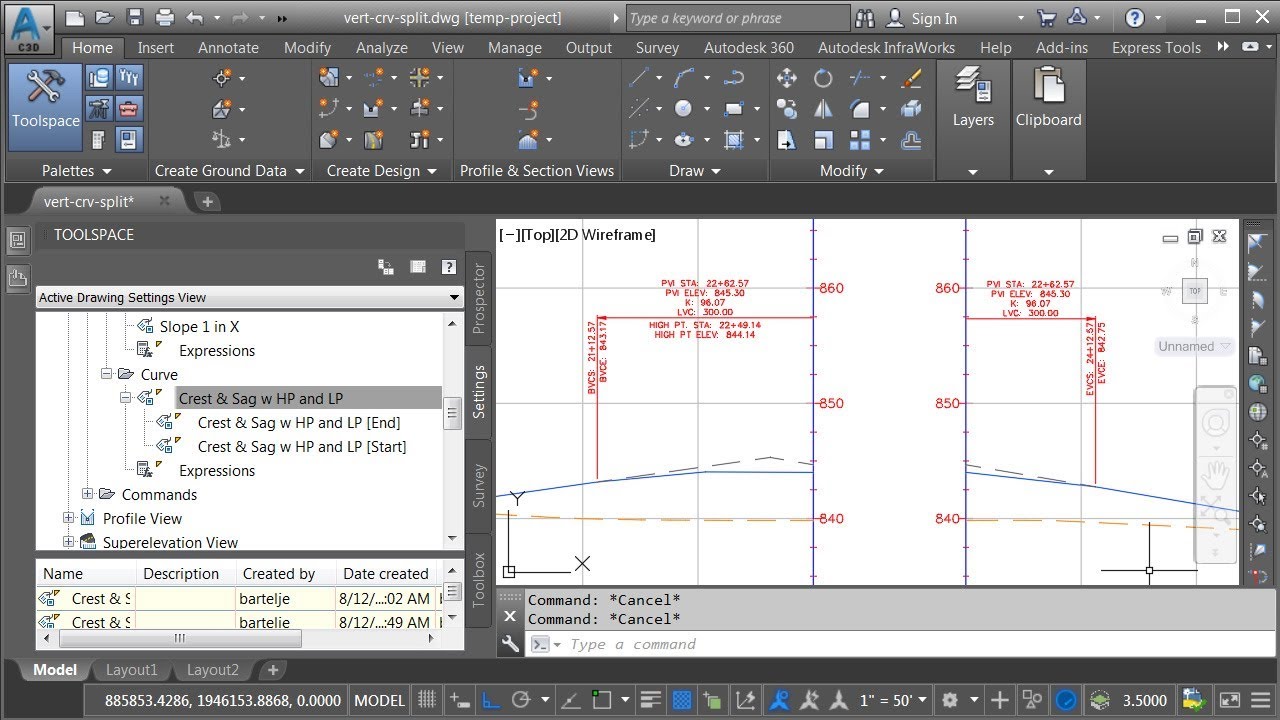Click the Section Views creation icon

click(529, 140)
